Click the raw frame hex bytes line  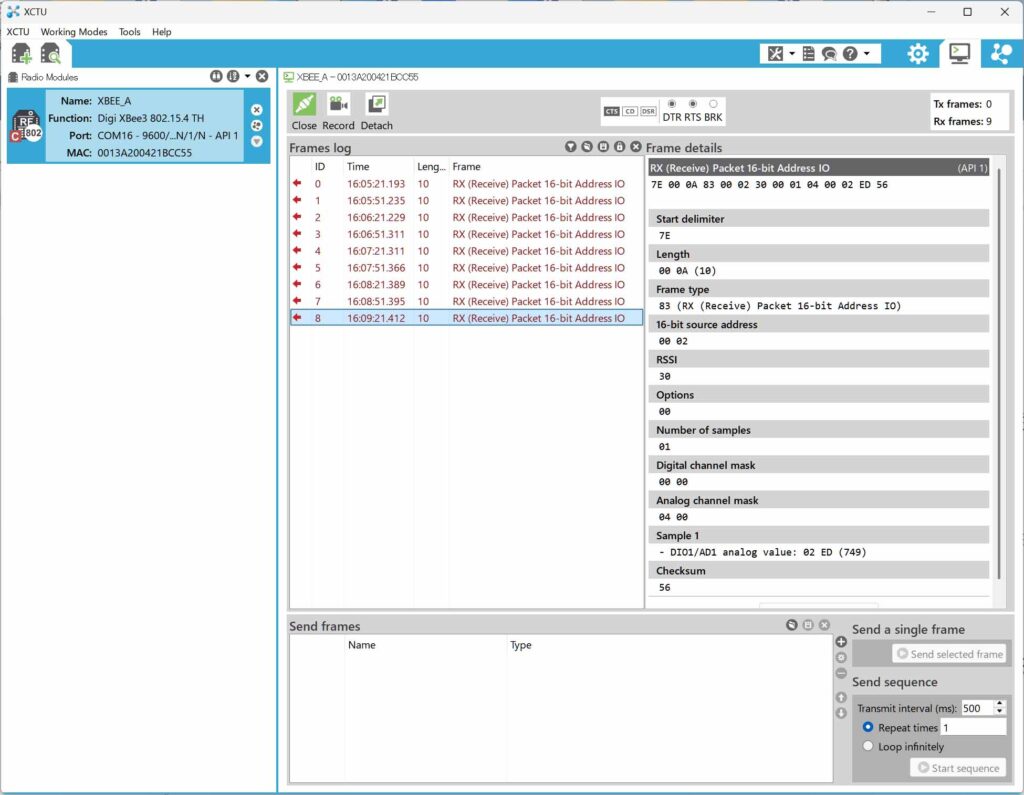pos(769,185)
